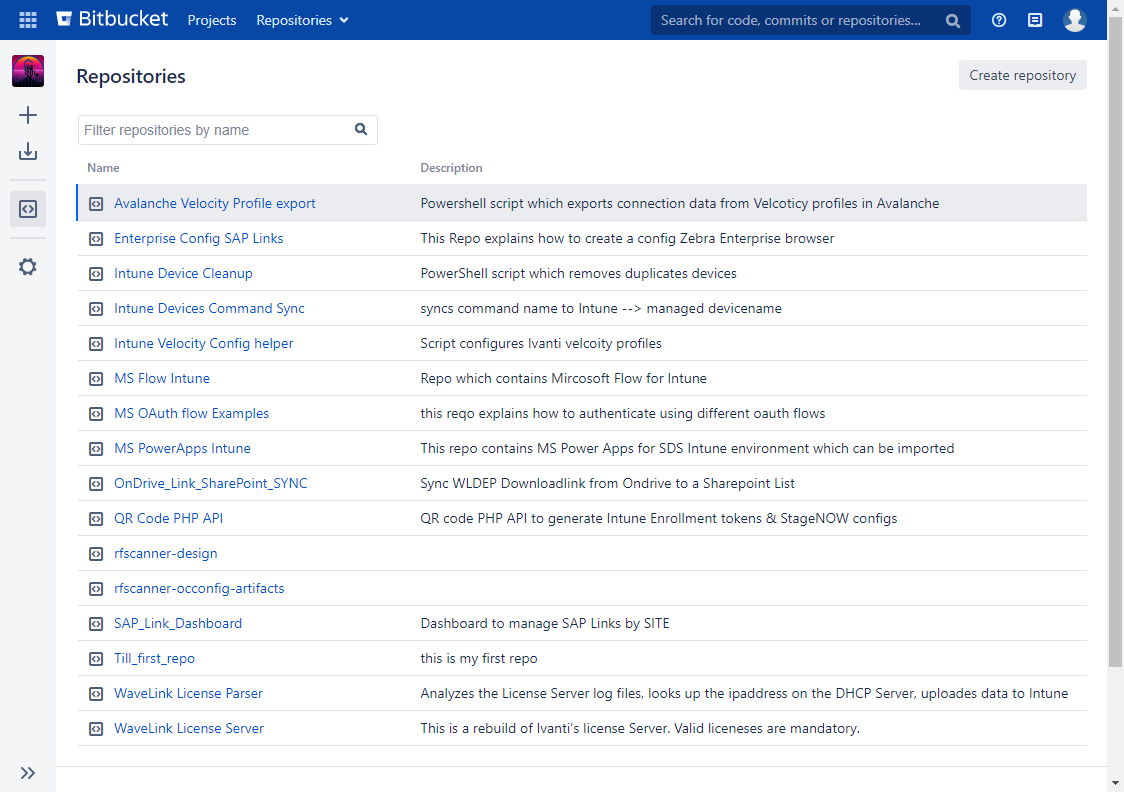Click description 'Script configures Ivanti velcoity profiles'

pos(540,344)
